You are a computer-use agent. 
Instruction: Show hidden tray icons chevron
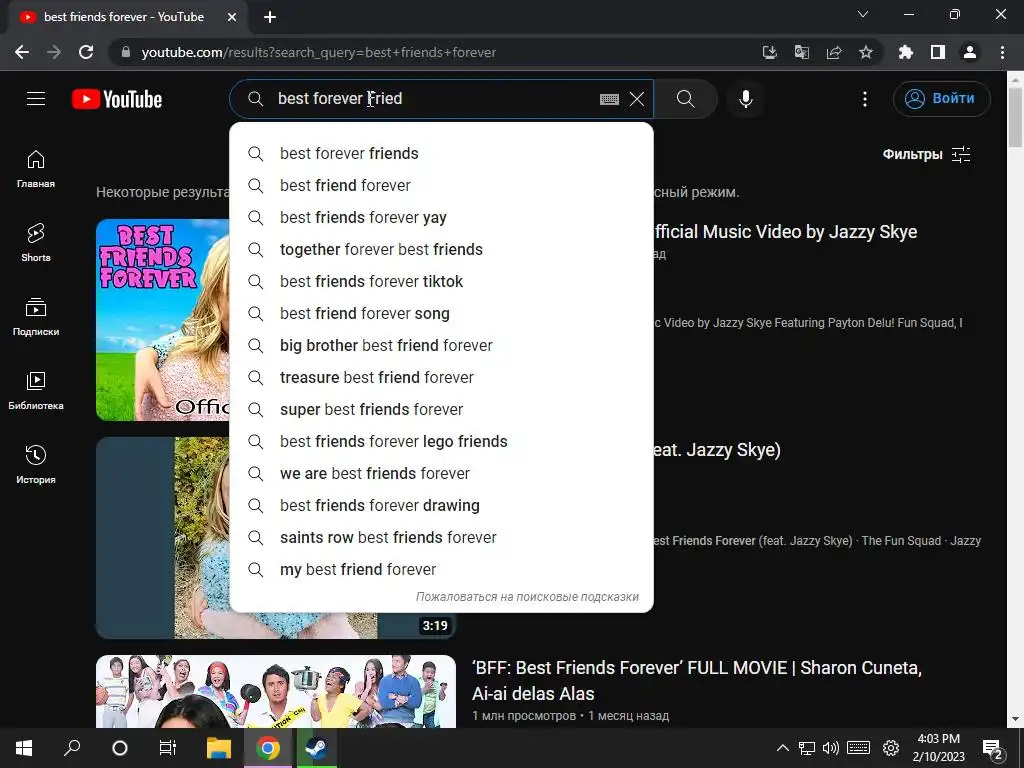(782, 748)
